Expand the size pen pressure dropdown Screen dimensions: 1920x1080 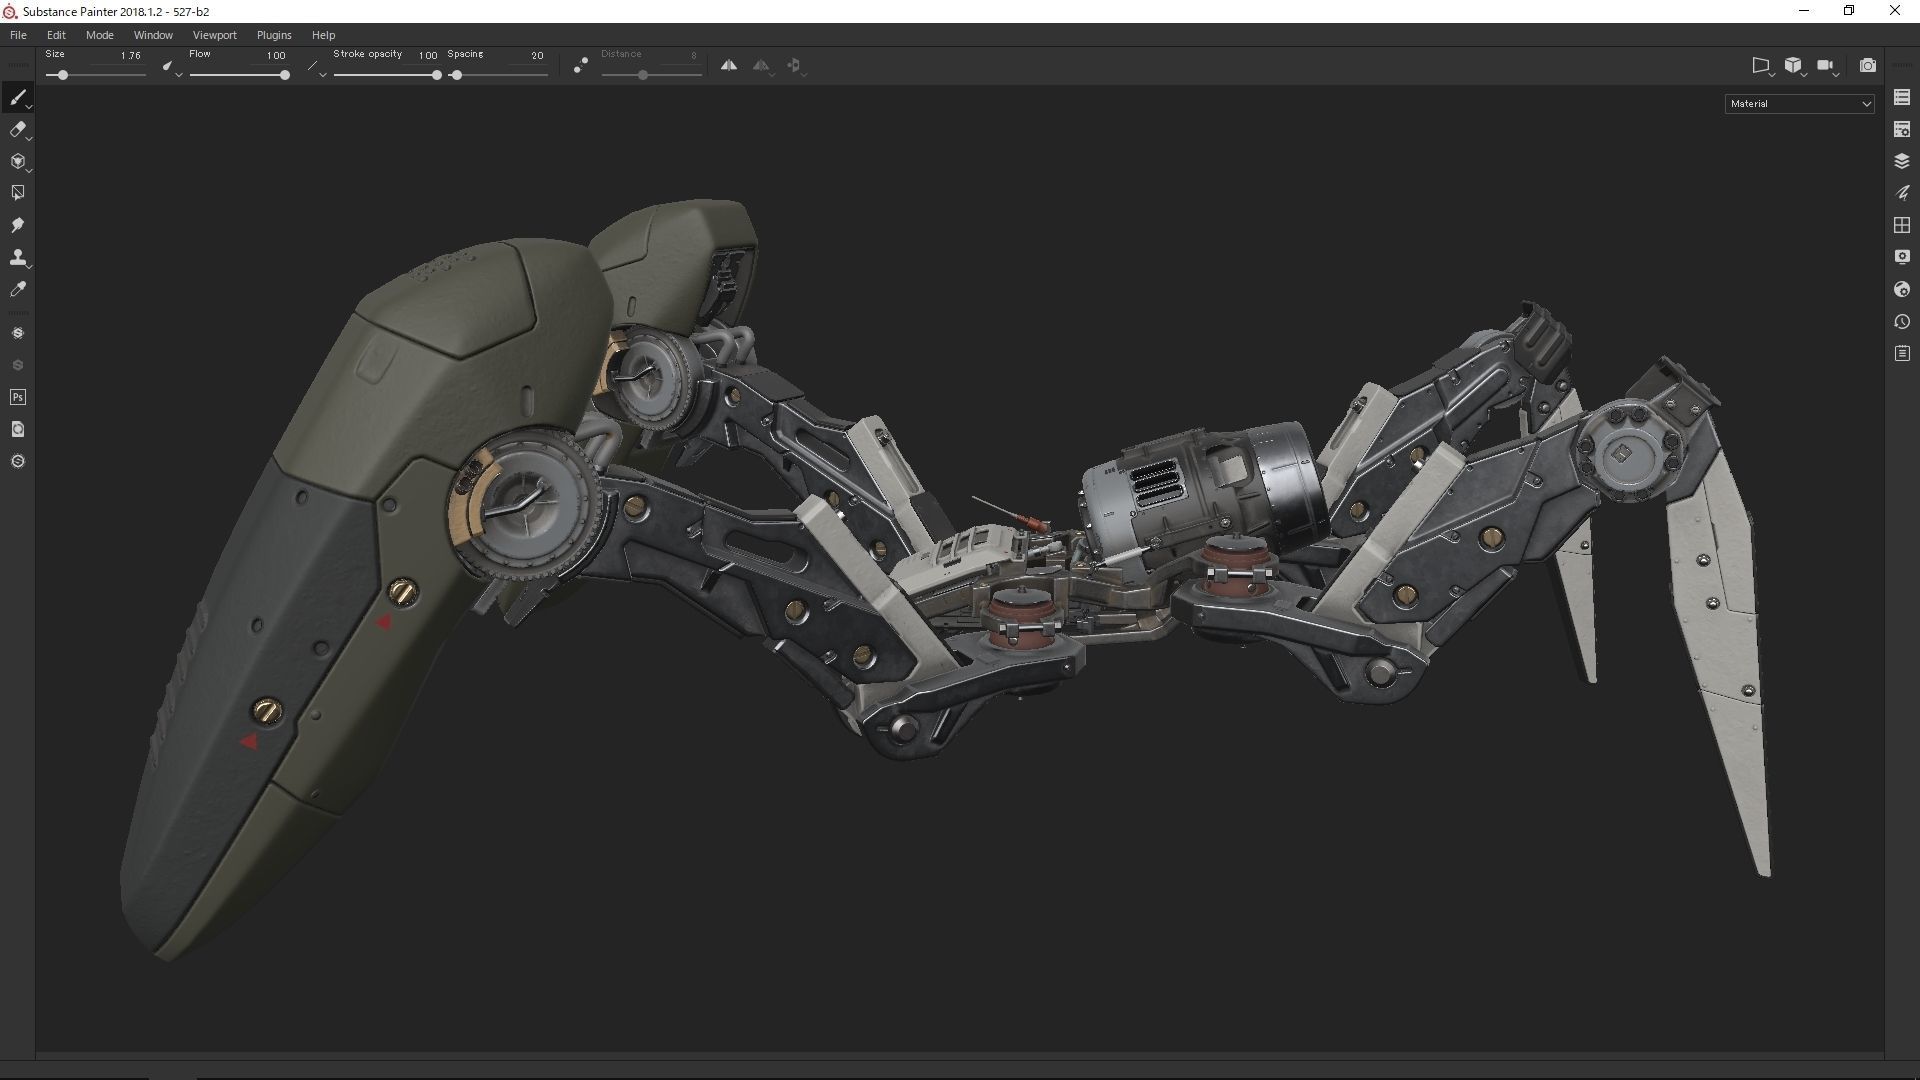click(x=179, y=75)
